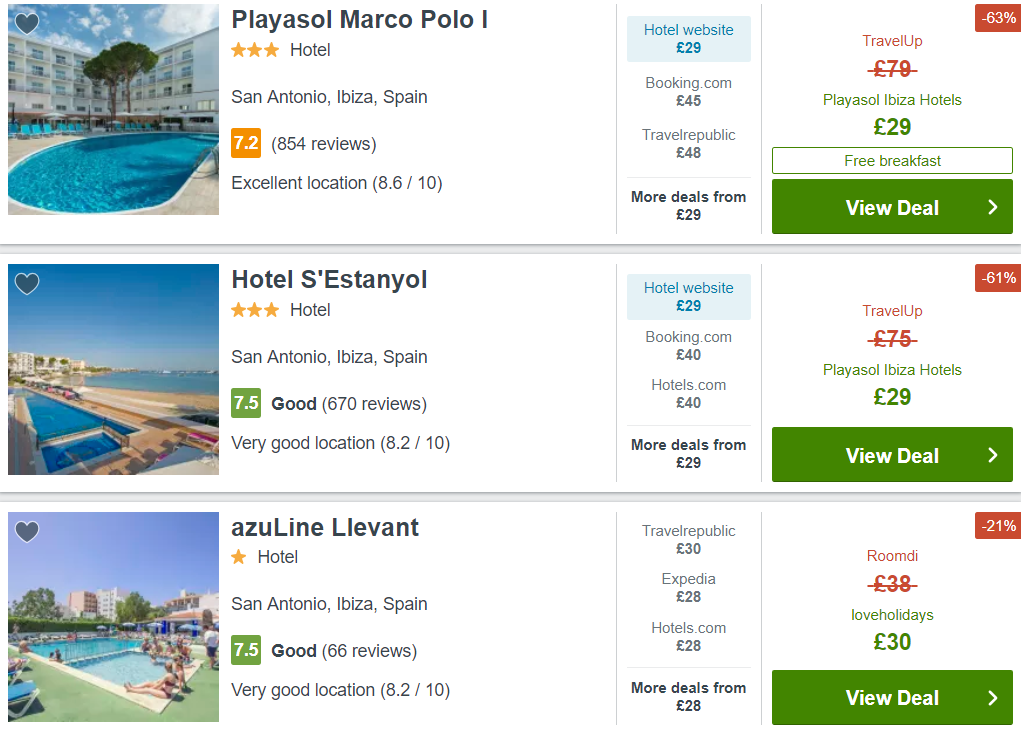Click View Deal for Hotel S'Estanyol
The height and width of the screenshot is (730, 1021).
892,455
